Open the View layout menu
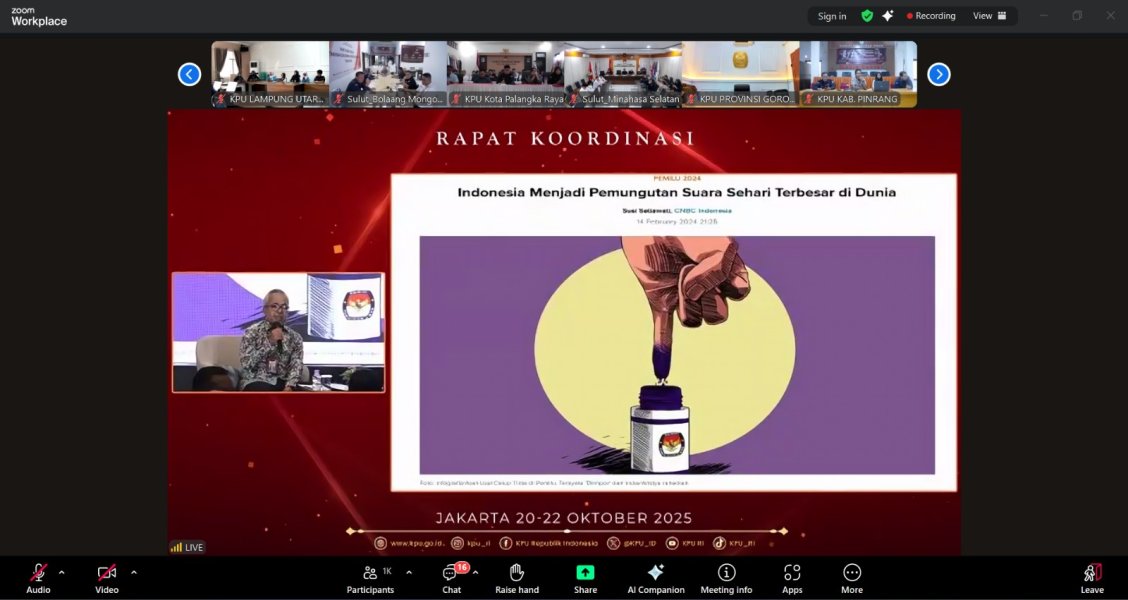Image resolution: width=1128 pixels, height=600 pixels. (990, 16)
